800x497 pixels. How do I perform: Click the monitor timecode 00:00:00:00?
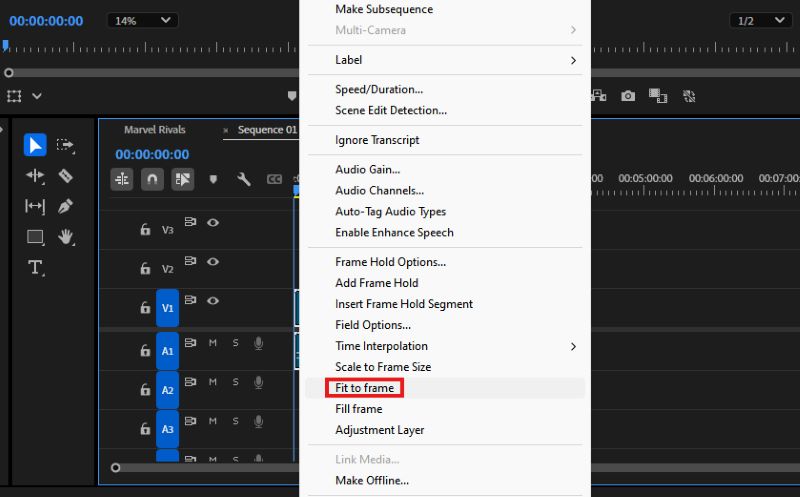pyautogui.click(x=46, y=21)
